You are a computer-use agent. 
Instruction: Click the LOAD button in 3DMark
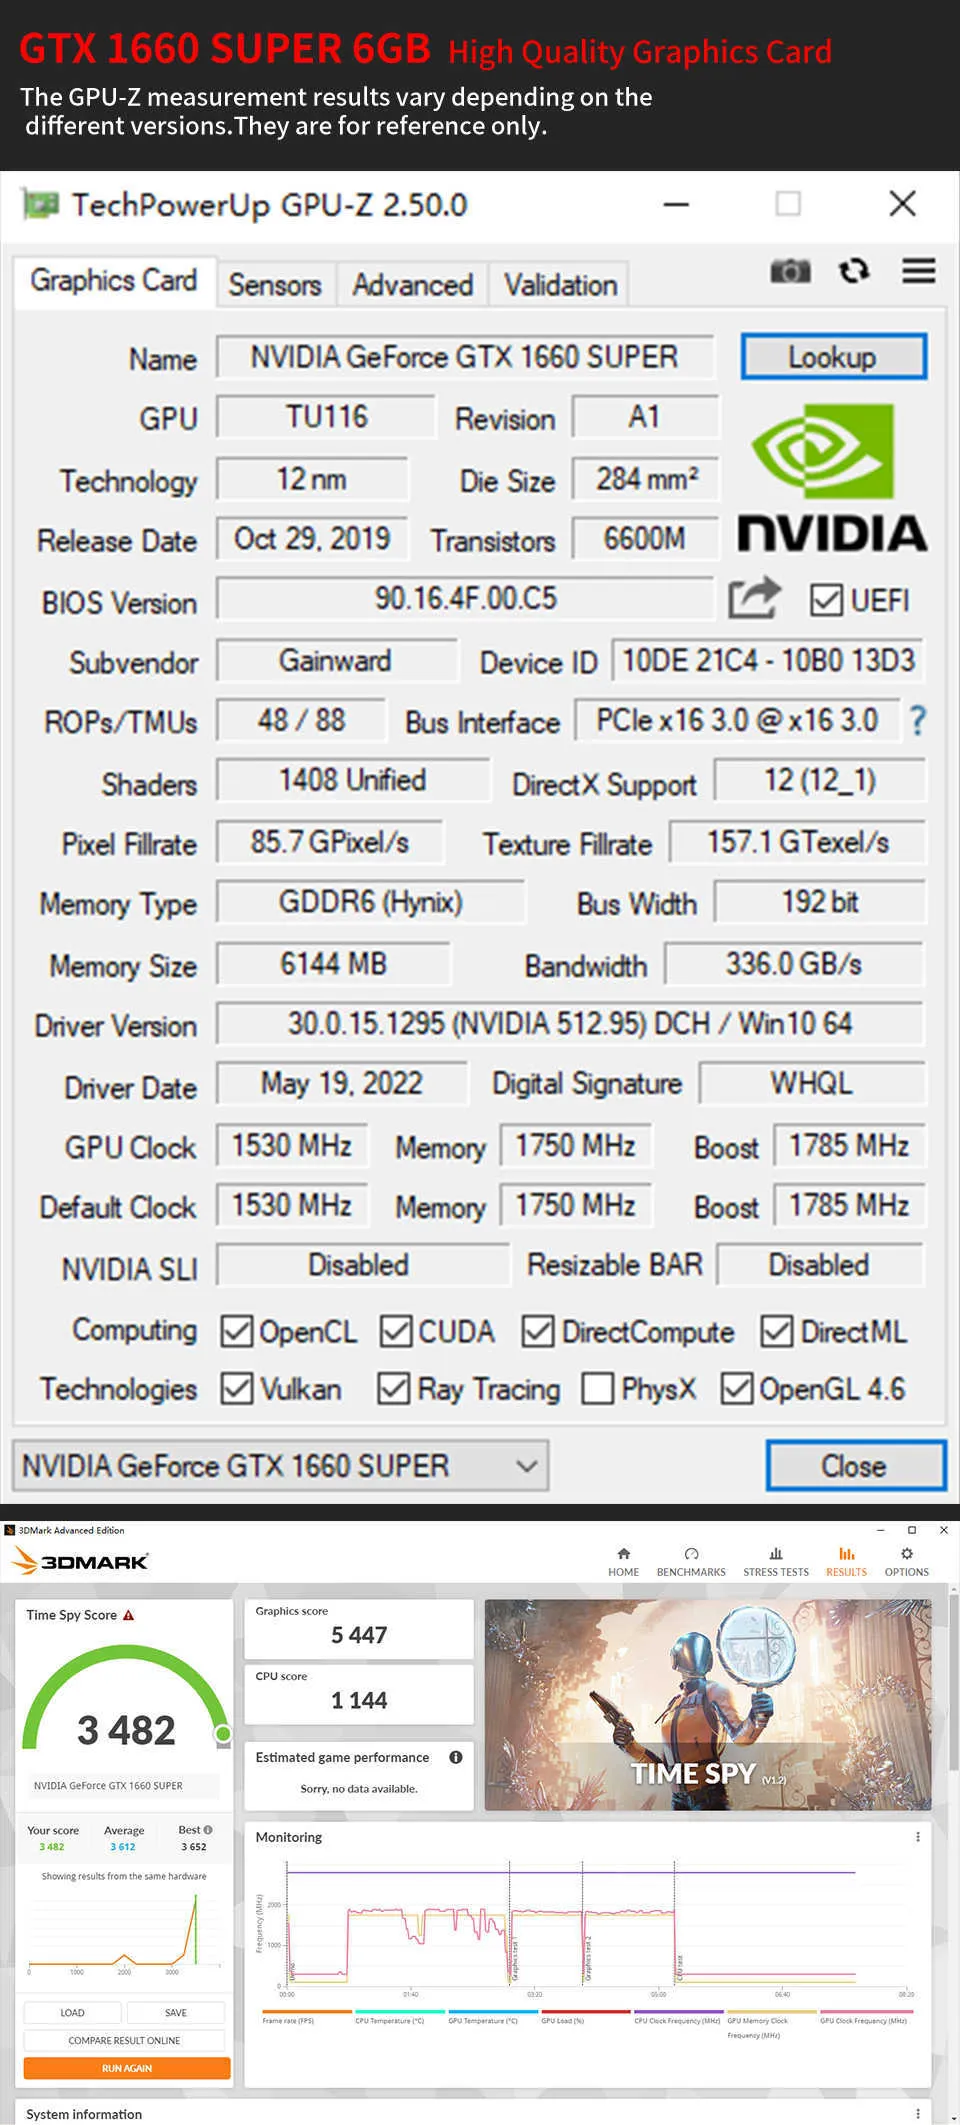(72, 2013)
